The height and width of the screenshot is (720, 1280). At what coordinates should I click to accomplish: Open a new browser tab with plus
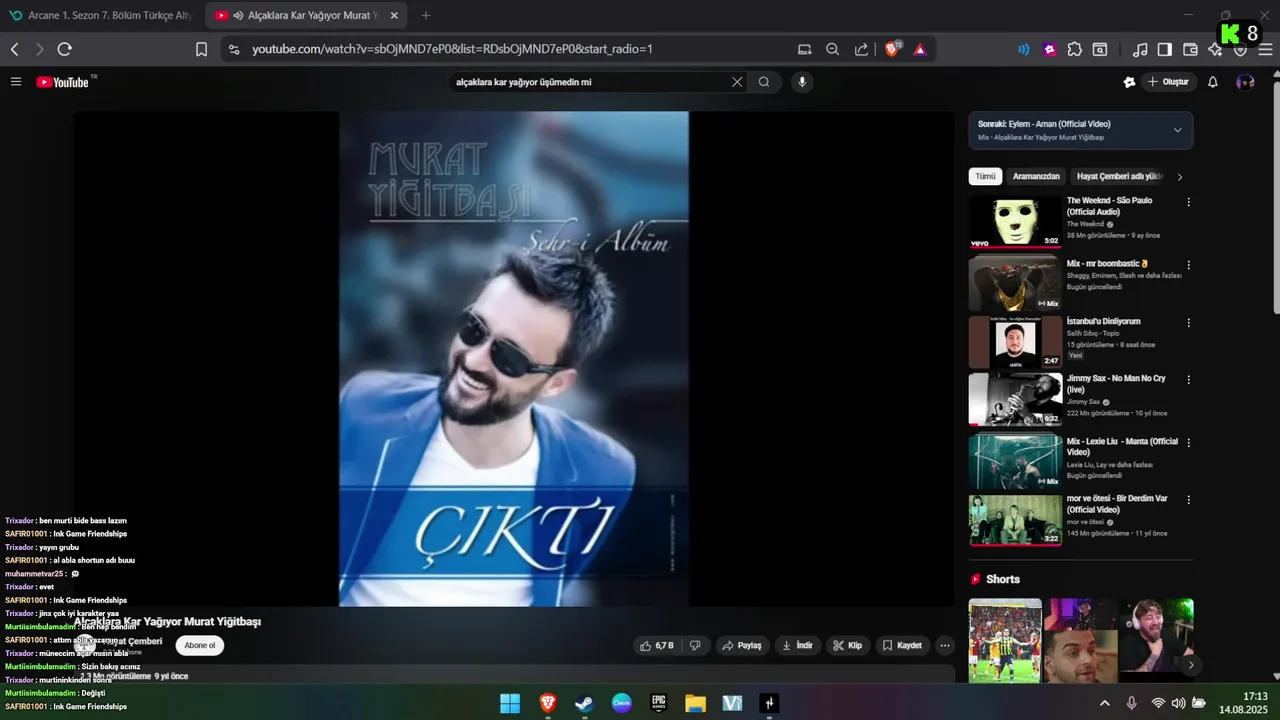pyautogui.click(x=426, y=15)
